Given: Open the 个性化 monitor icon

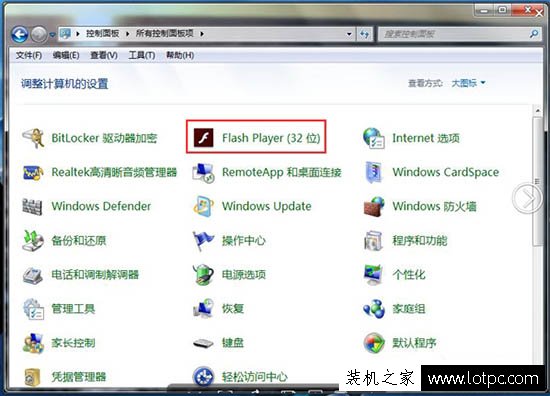Looking at the screenshot, I should (373, 275).
